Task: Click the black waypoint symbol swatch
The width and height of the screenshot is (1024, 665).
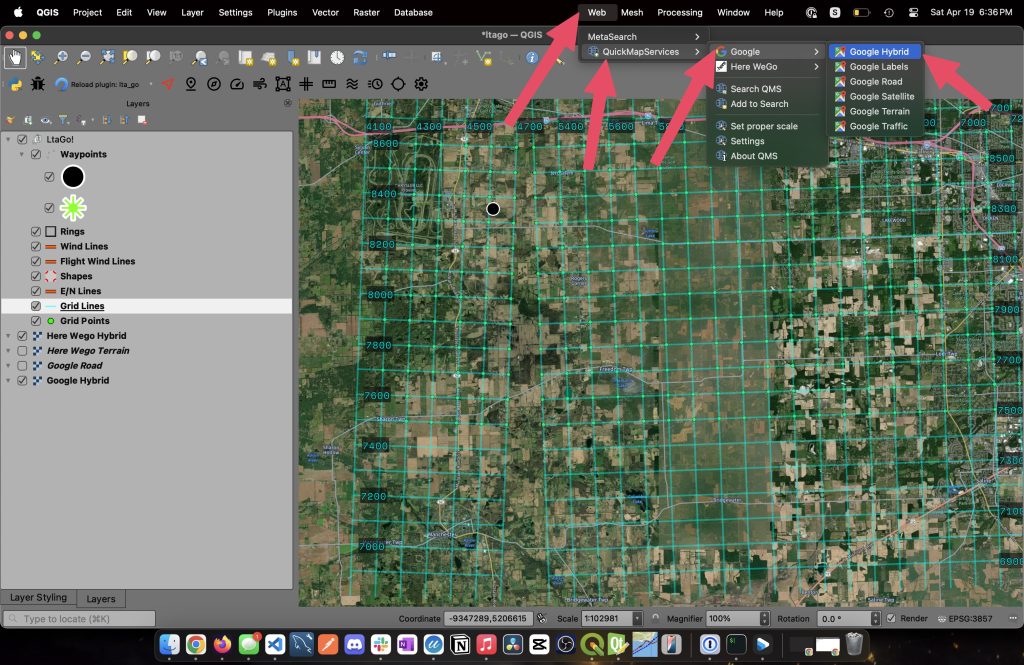Action: coord(73,176)
